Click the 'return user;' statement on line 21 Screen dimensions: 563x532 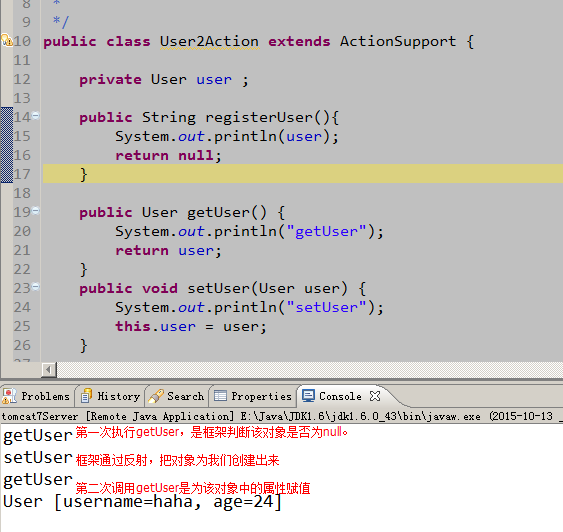168,250
